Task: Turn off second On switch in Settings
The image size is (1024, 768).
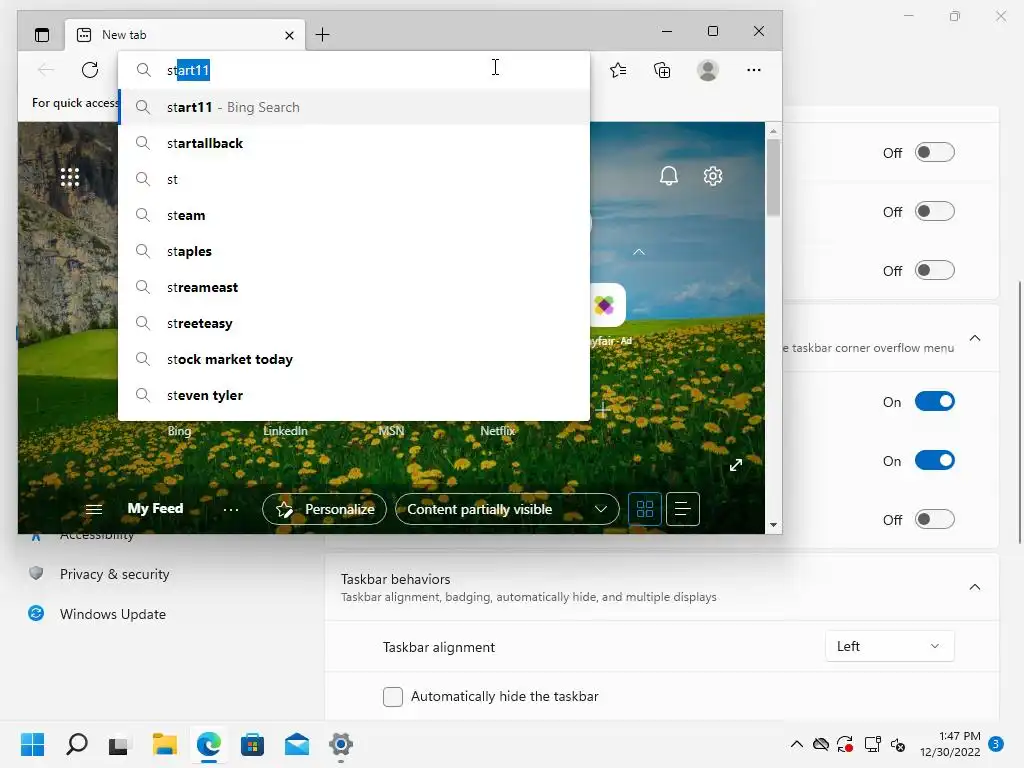Action: [935, 460]
